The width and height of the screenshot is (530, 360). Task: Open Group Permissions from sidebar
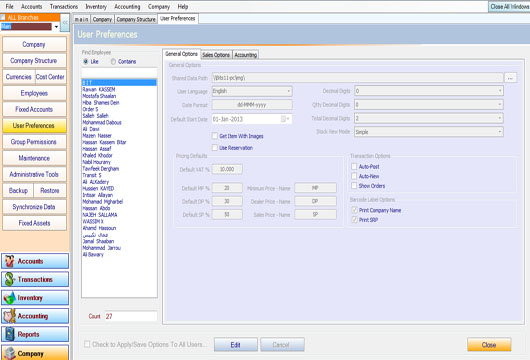tap(34, 142)
